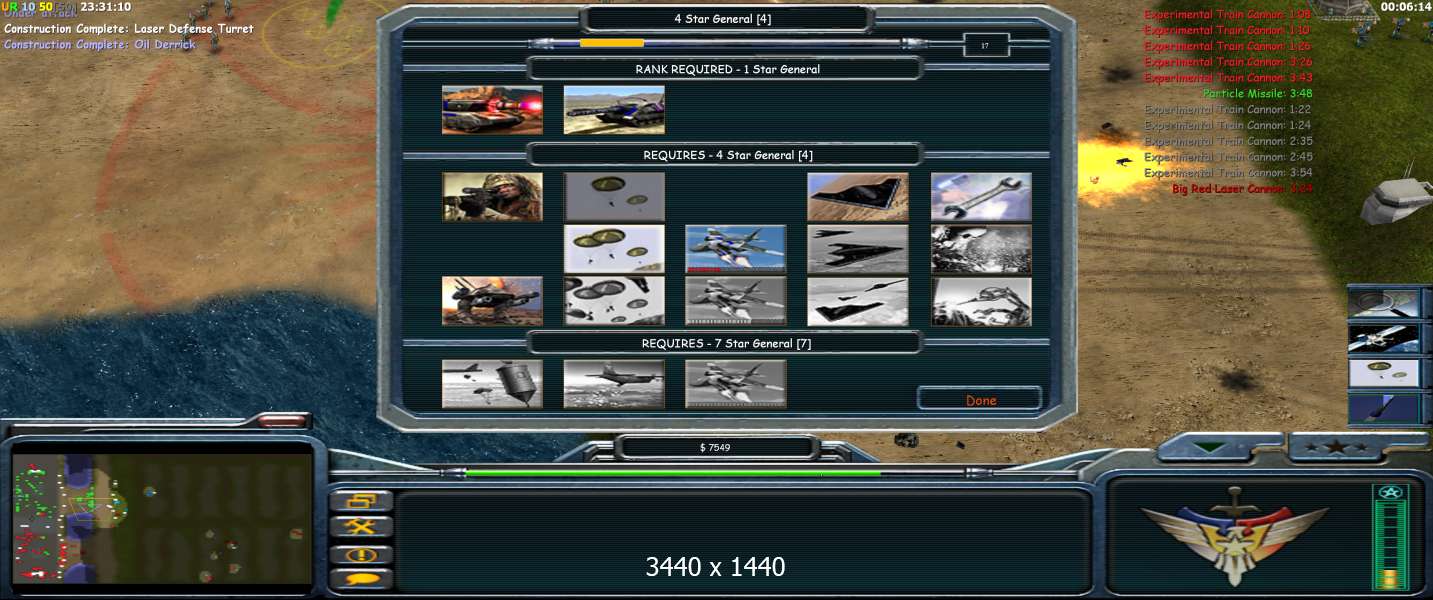Collapse control bar with green arrow

click(1211, 448)
